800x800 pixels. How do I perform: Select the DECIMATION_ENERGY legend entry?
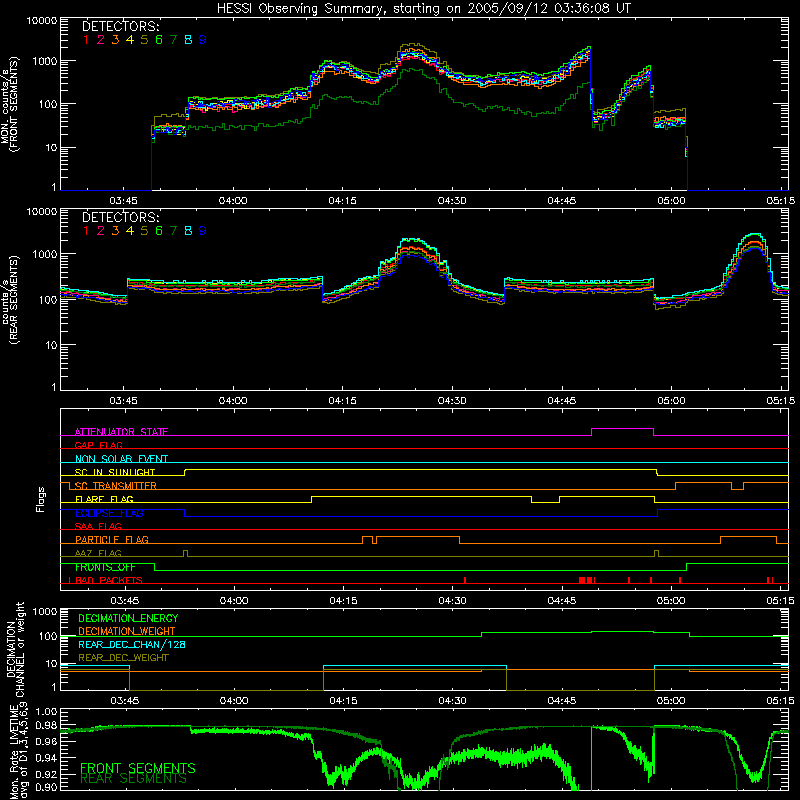(128, 618)
